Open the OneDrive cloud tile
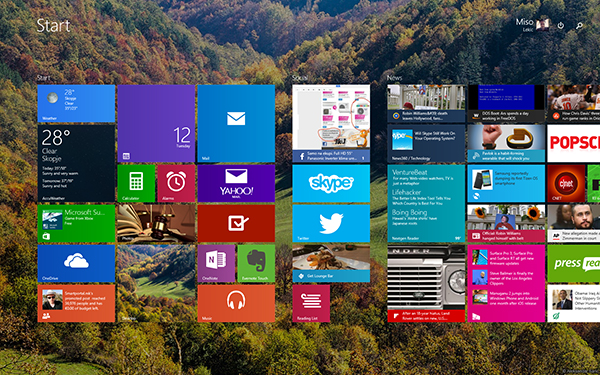This screenshot has height=375, width=600. [x=76, y=263]
